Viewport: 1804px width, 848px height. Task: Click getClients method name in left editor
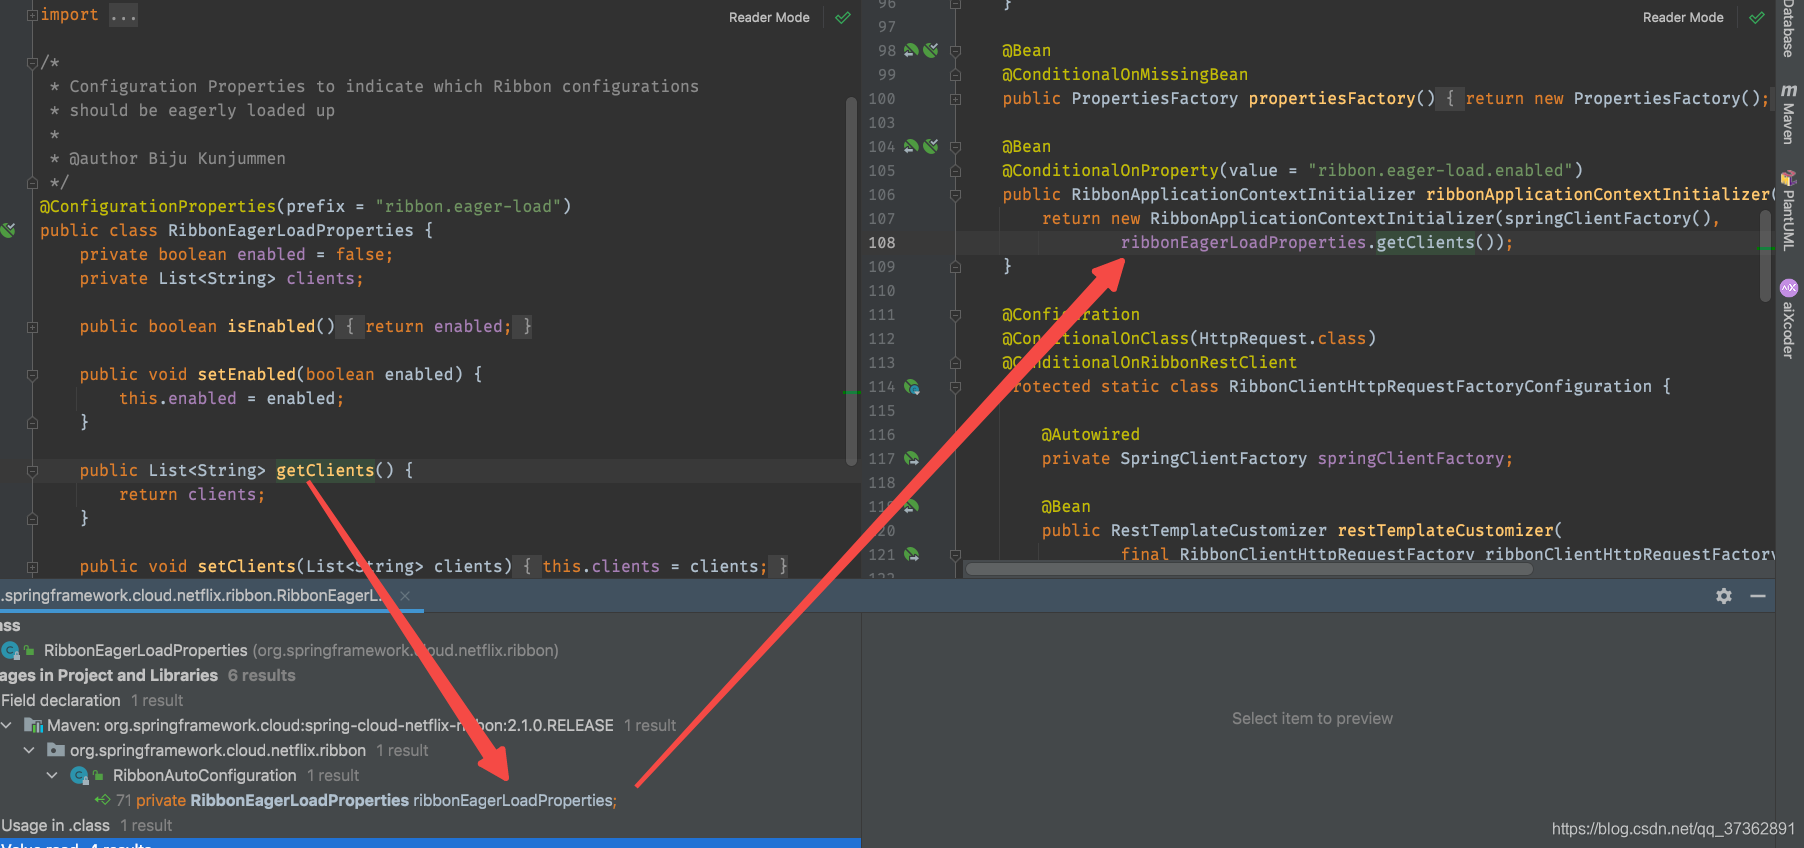point(325,471)
